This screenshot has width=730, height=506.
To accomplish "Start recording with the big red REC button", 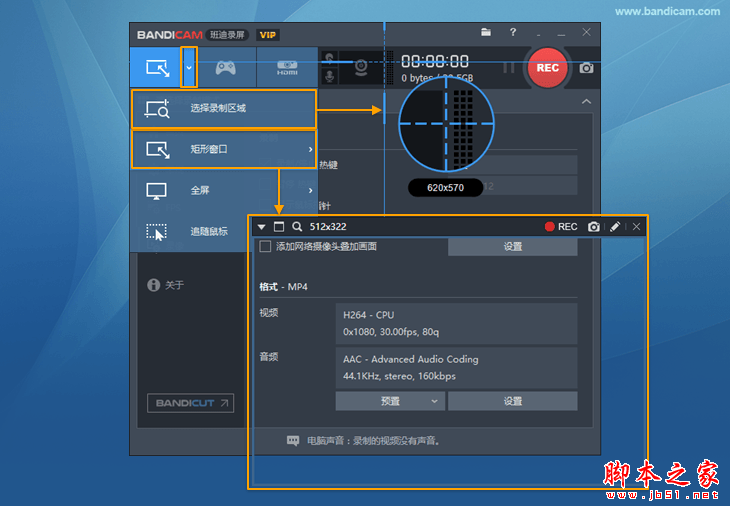I will pos(548,68).
